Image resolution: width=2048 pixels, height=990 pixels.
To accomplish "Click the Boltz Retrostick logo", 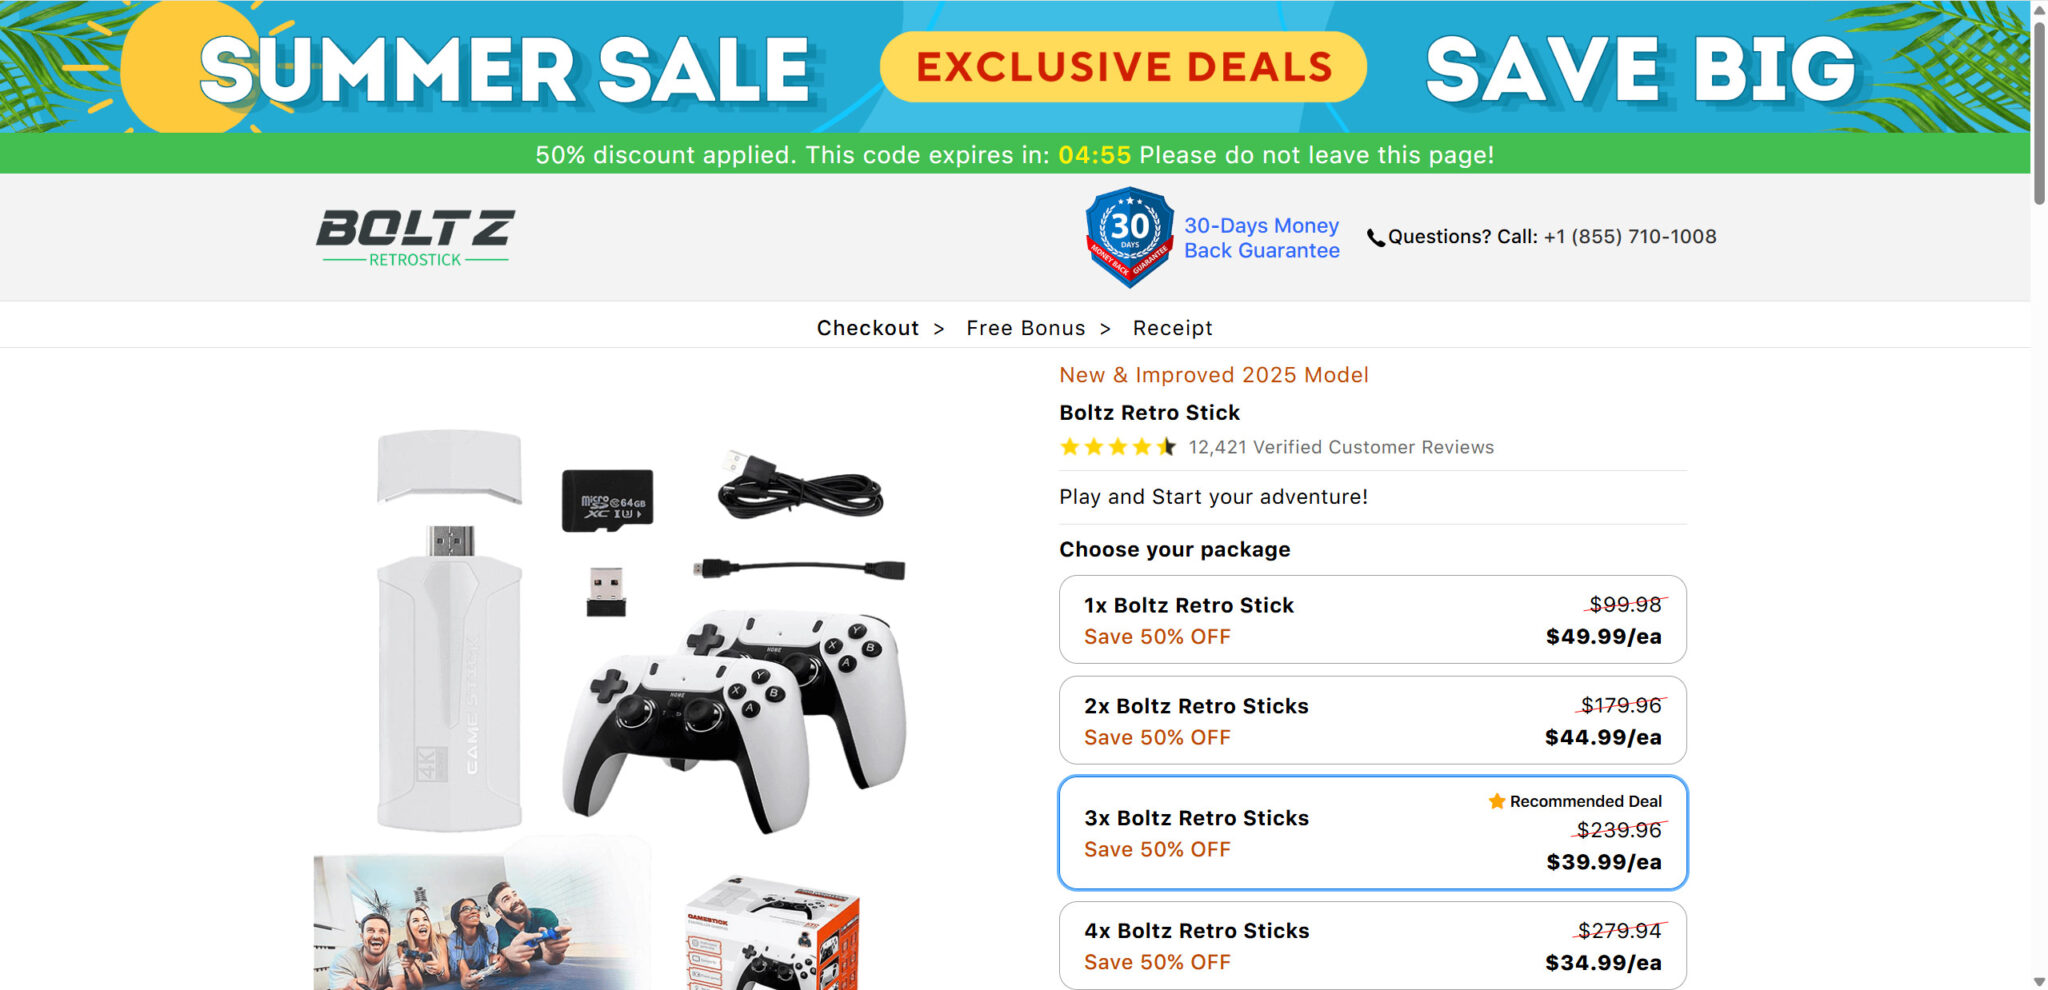I will click(x=412, y=237).
